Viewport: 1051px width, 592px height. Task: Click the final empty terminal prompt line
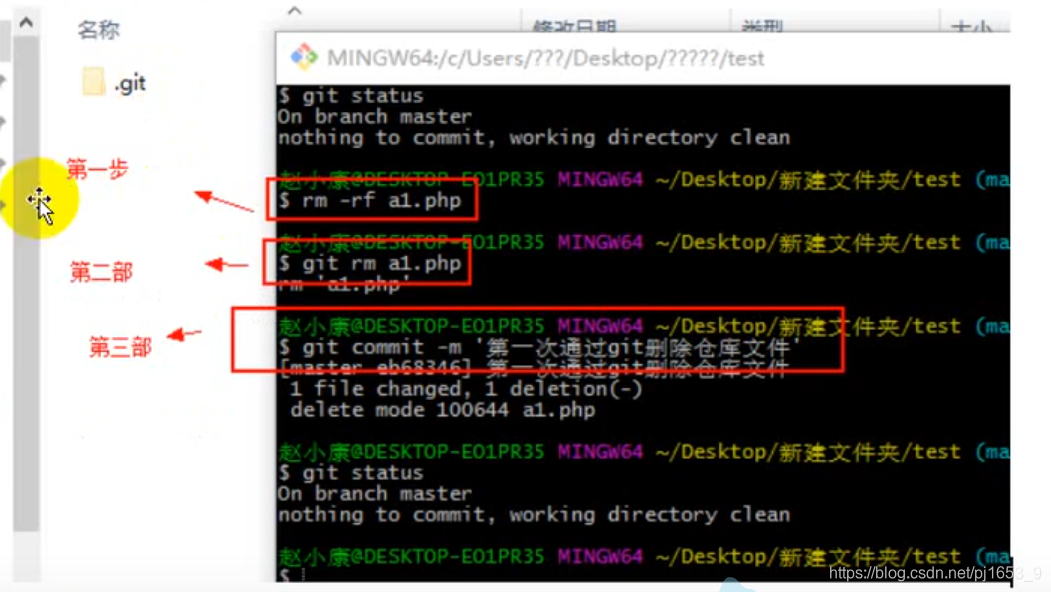tap(292, 575)
